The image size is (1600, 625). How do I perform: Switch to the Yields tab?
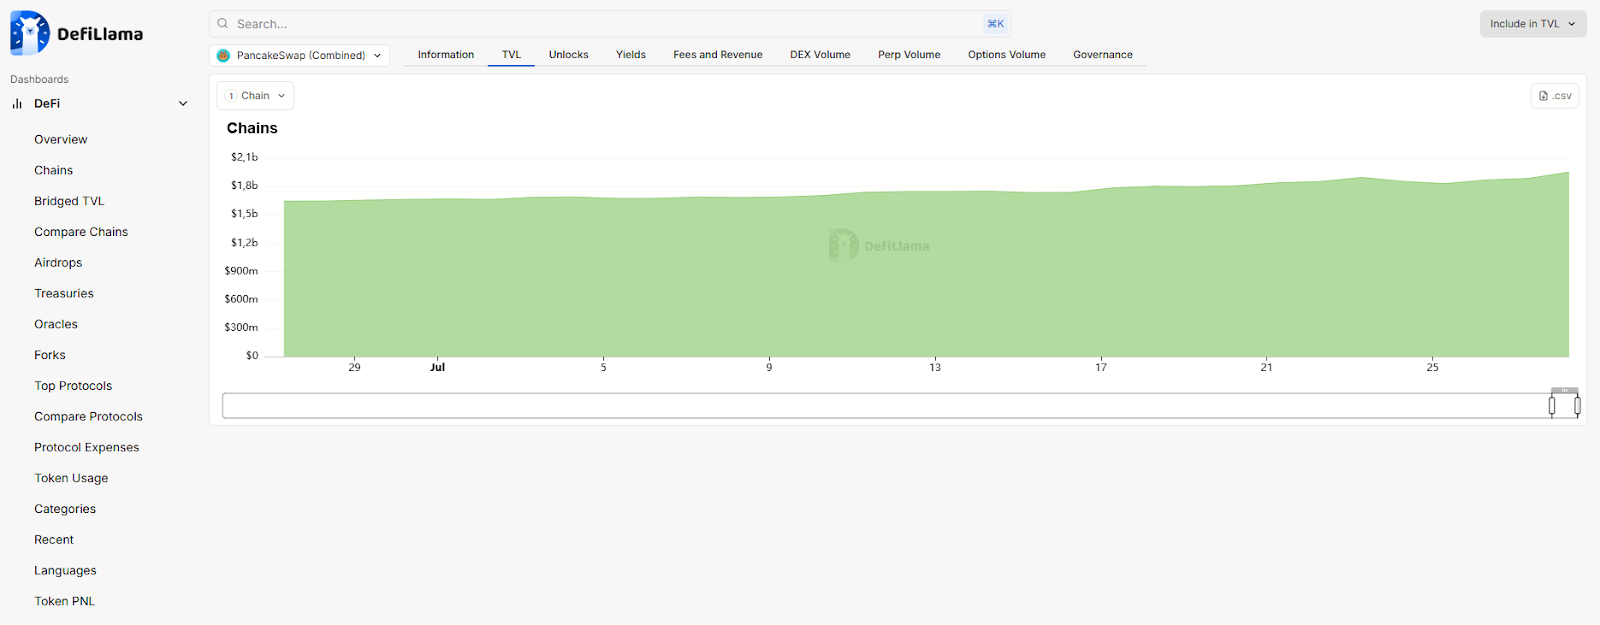click(631, 55)
